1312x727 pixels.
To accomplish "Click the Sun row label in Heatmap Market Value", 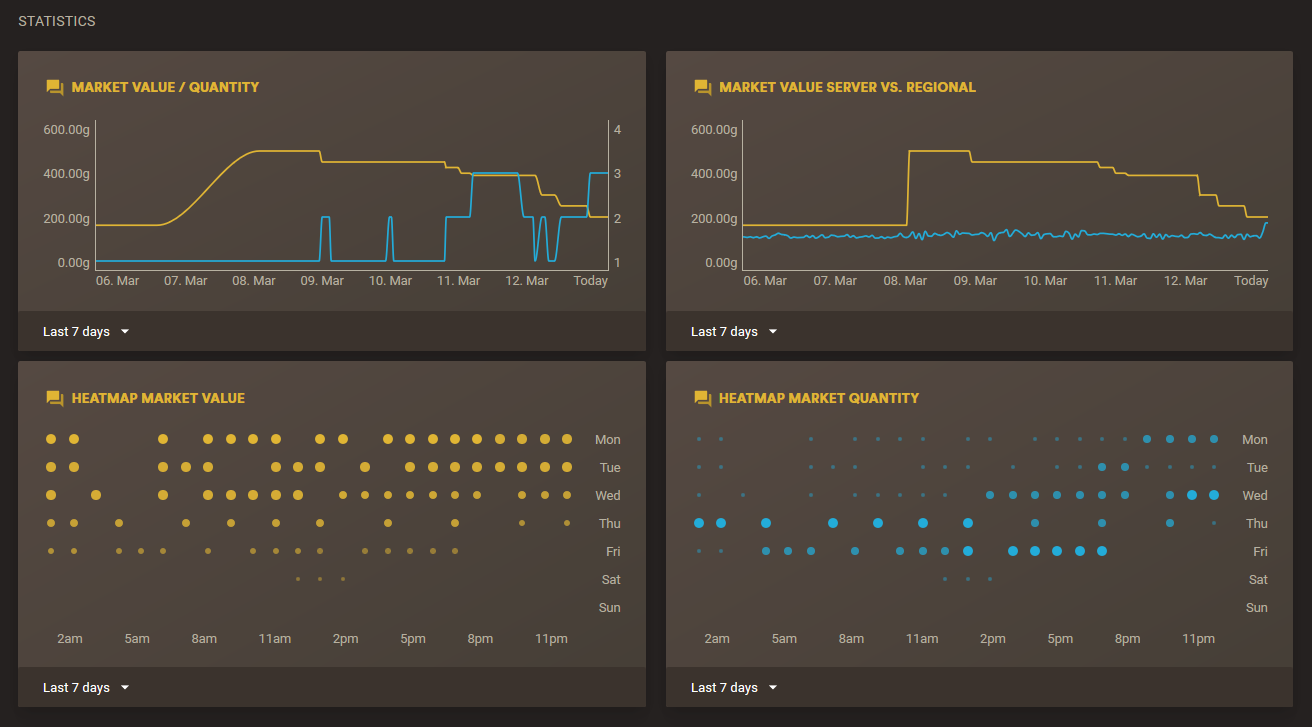I will (x=609, y=608).
